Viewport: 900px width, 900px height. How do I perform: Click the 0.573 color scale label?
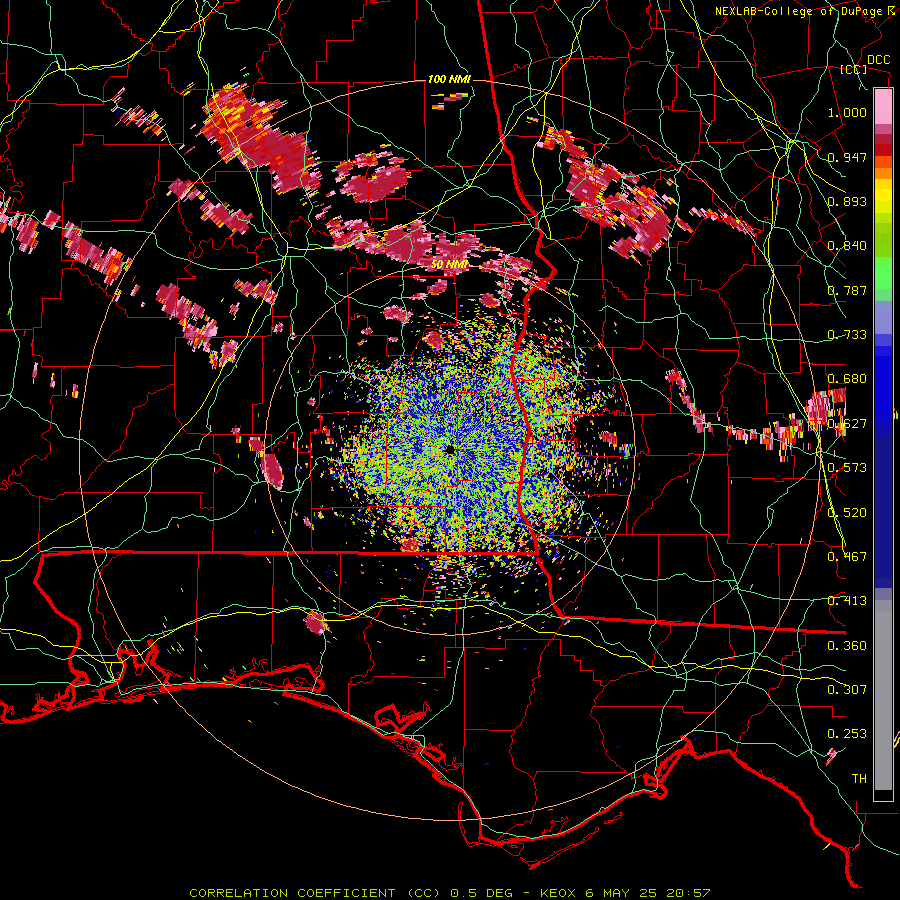tap(847, 468)
